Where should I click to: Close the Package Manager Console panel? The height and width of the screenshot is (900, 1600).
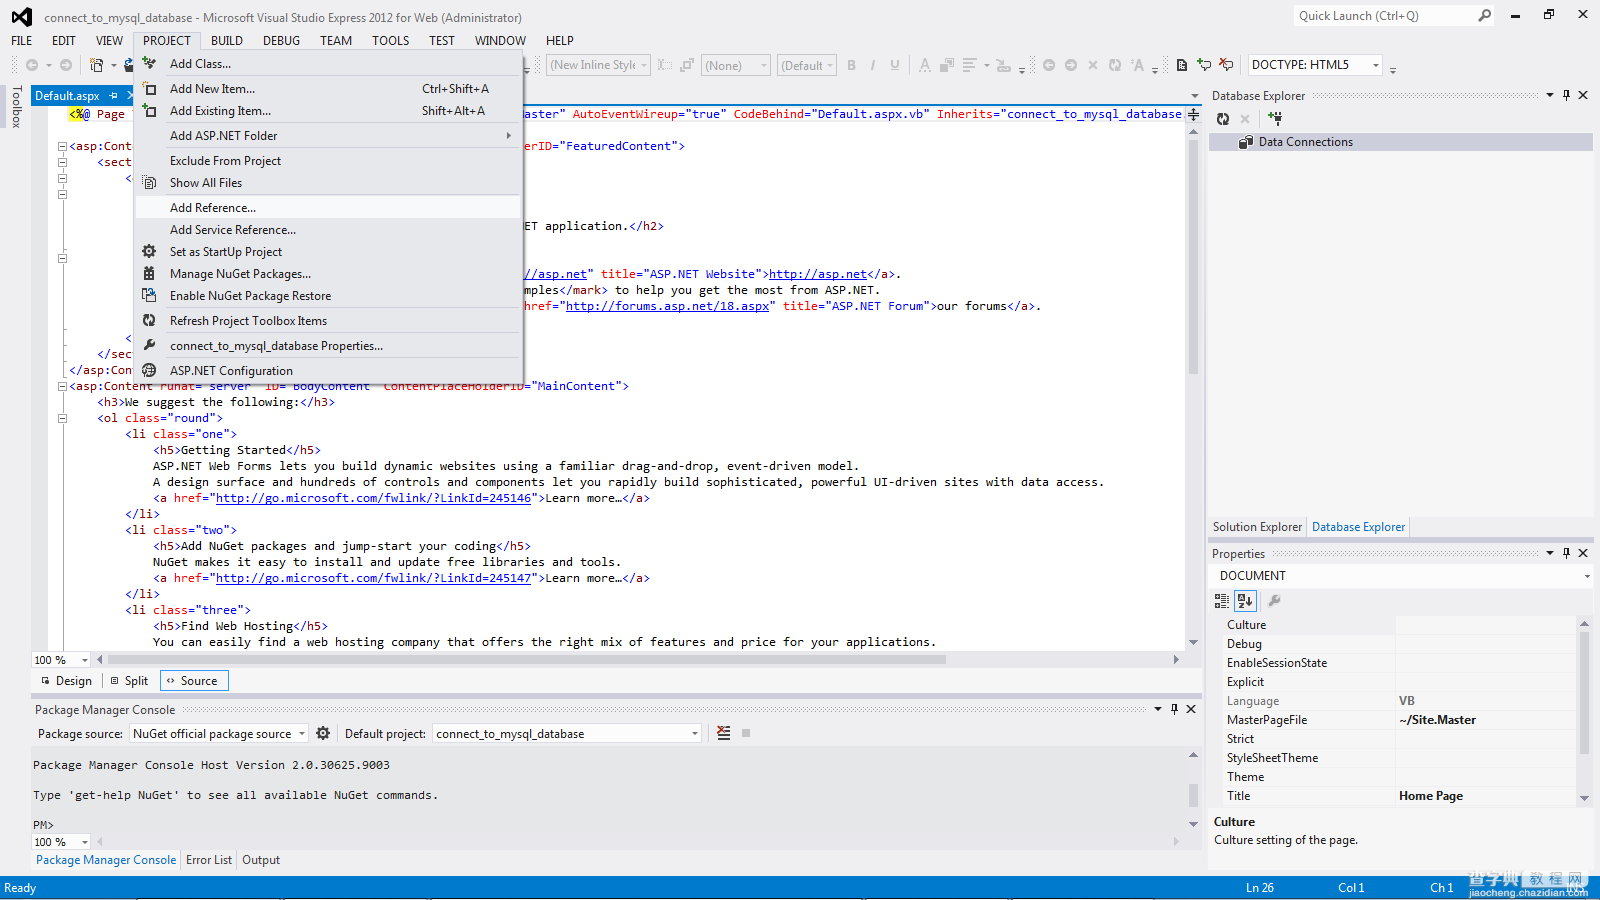point(1191,709)
